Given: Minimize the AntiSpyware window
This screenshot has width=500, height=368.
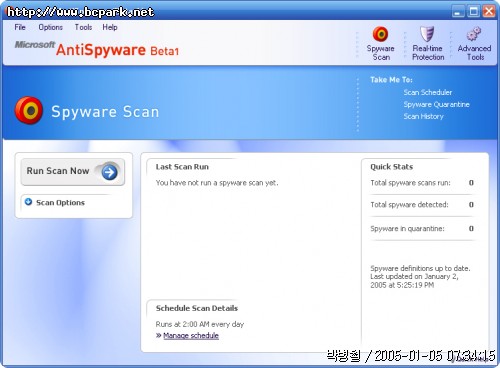Looking at the screenshot, I should coord(458,11).
